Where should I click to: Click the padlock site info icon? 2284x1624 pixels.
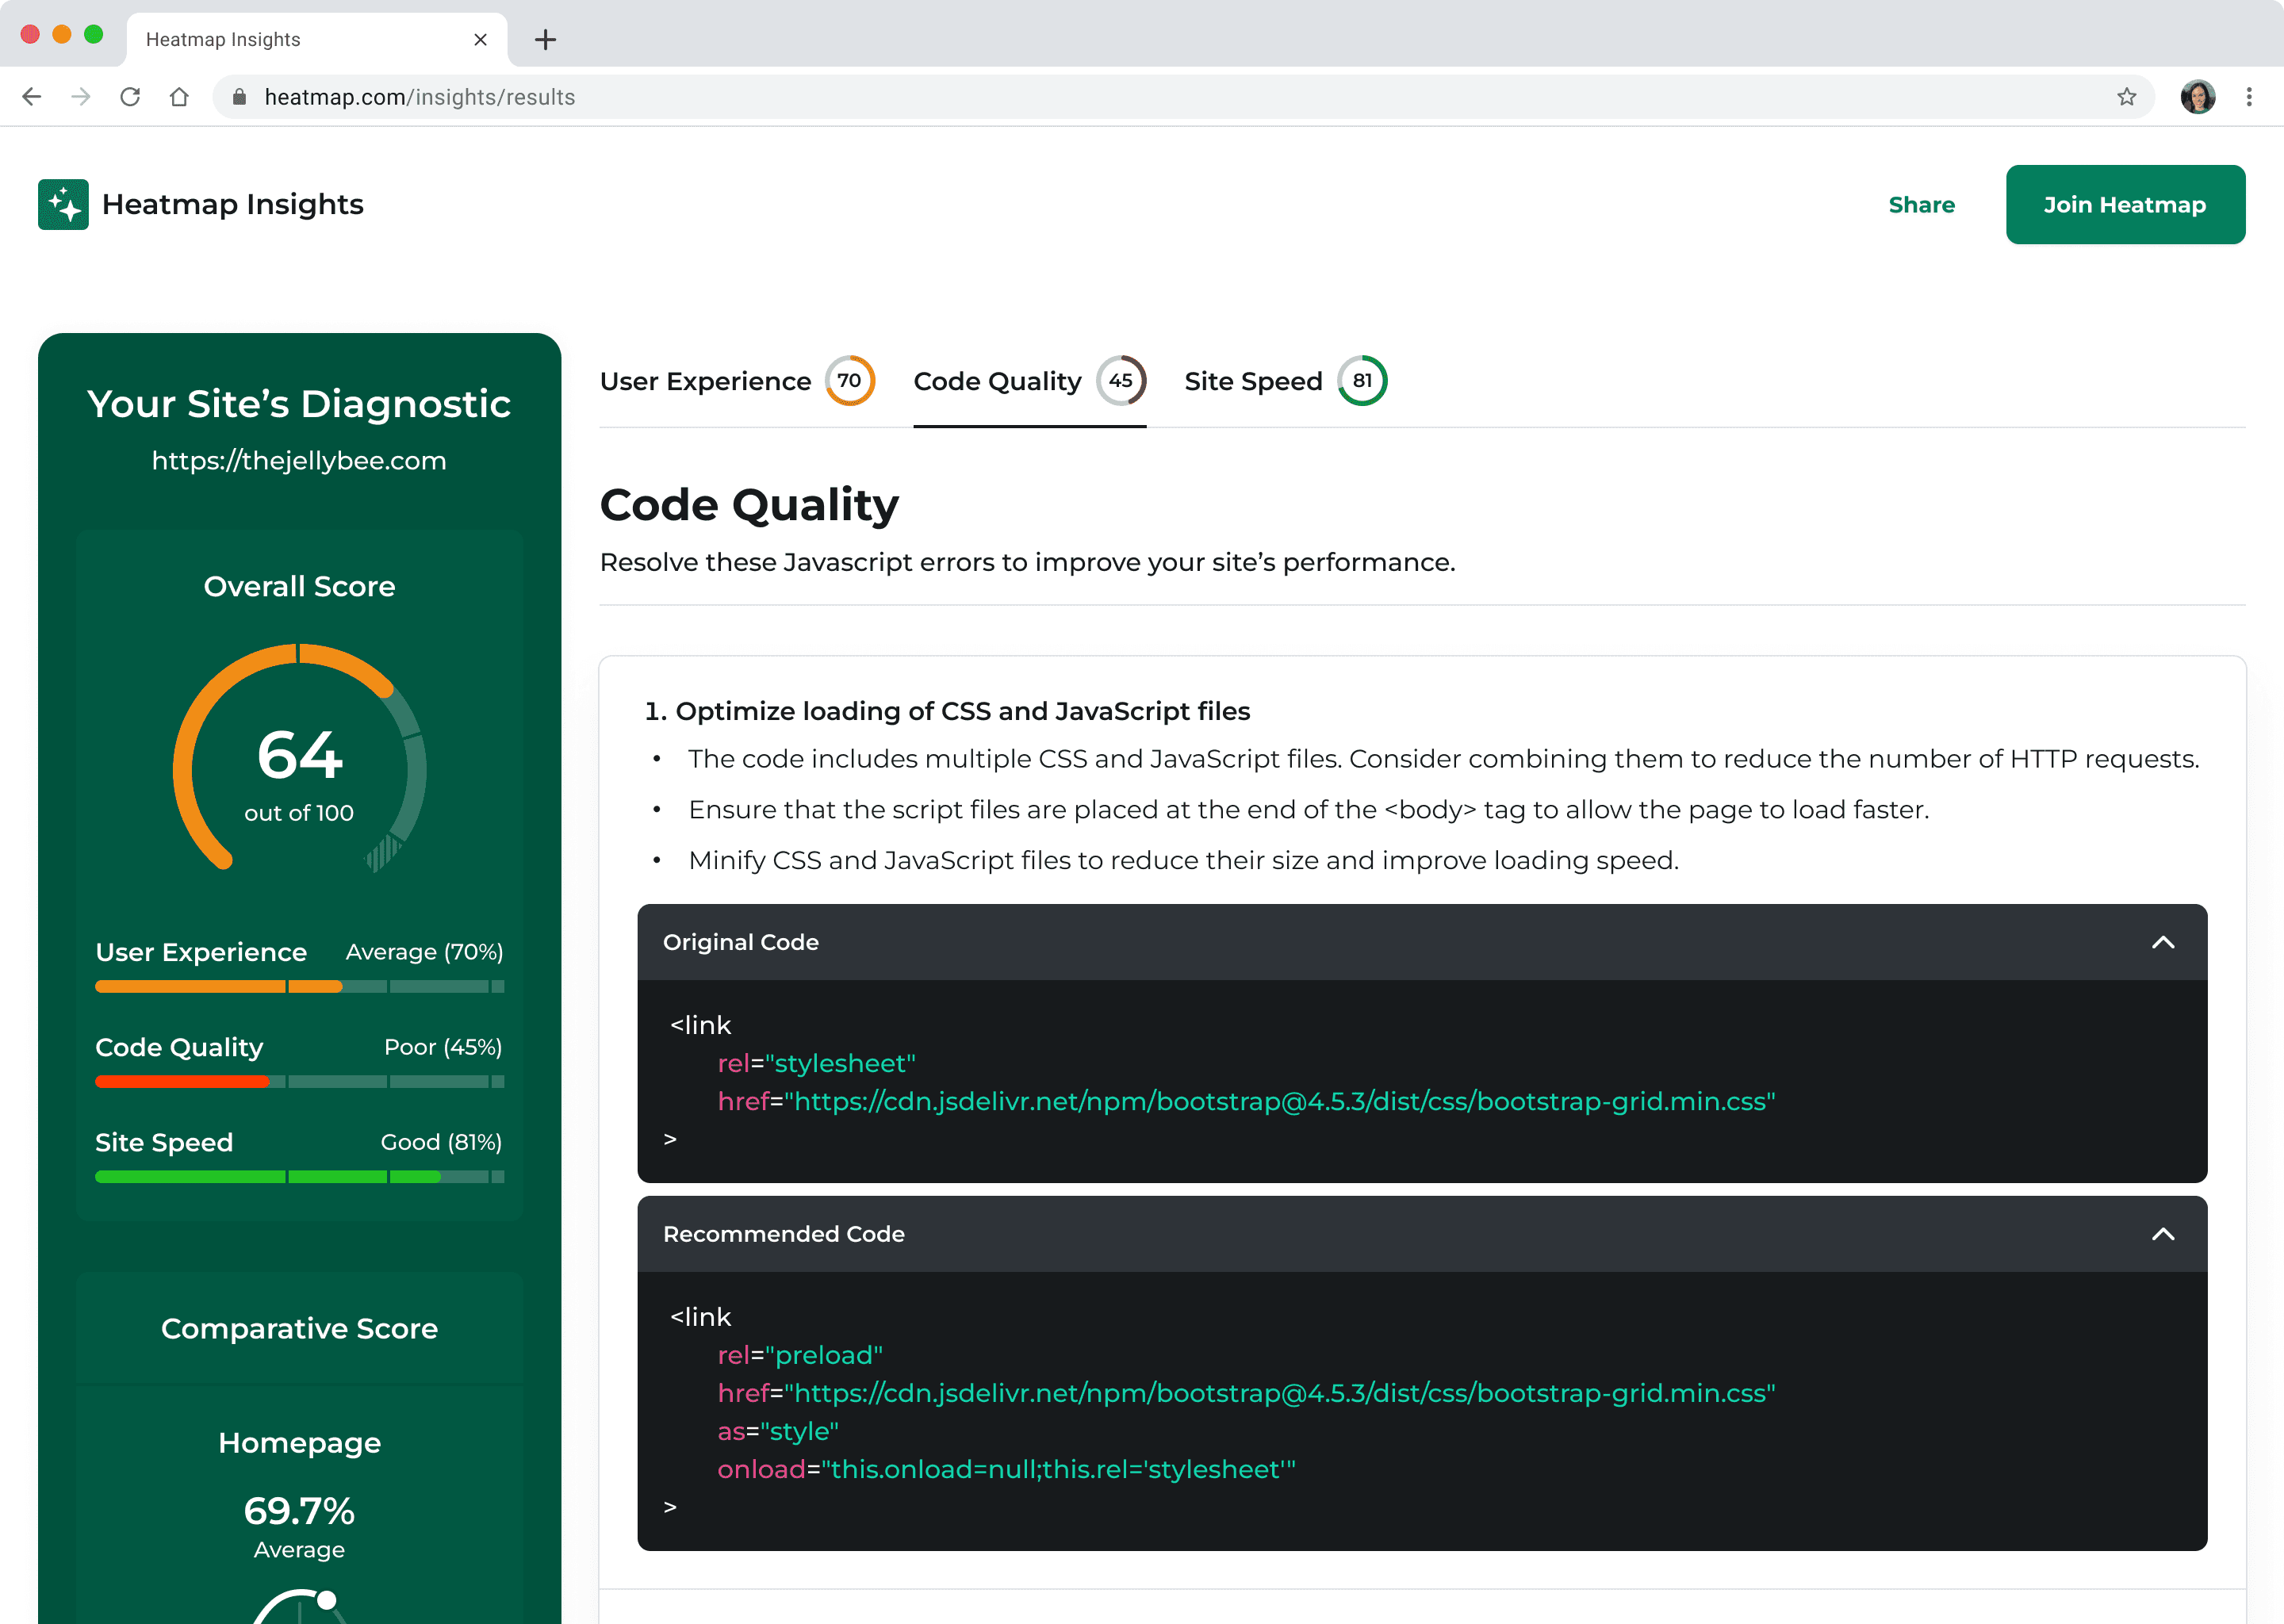click(239, 97)
